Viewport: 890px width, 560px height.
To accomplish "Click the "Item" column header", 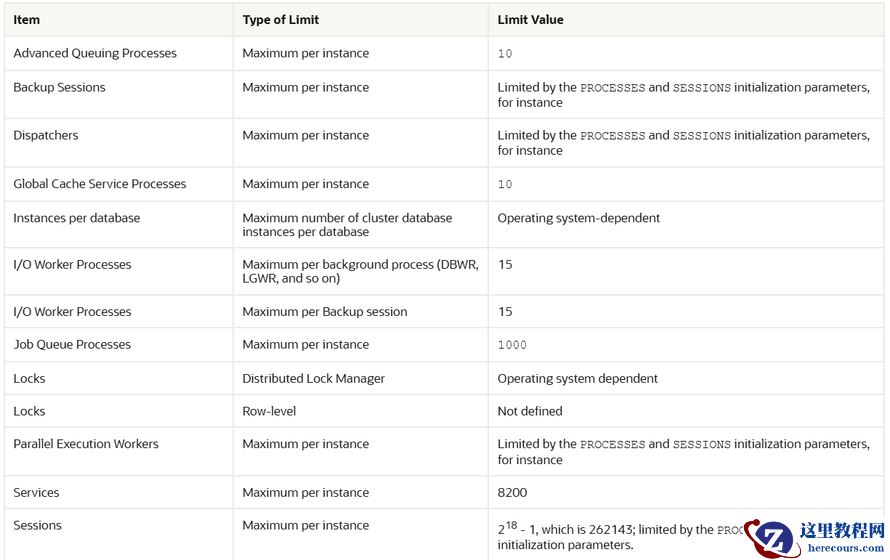I will tap(27, 20).
